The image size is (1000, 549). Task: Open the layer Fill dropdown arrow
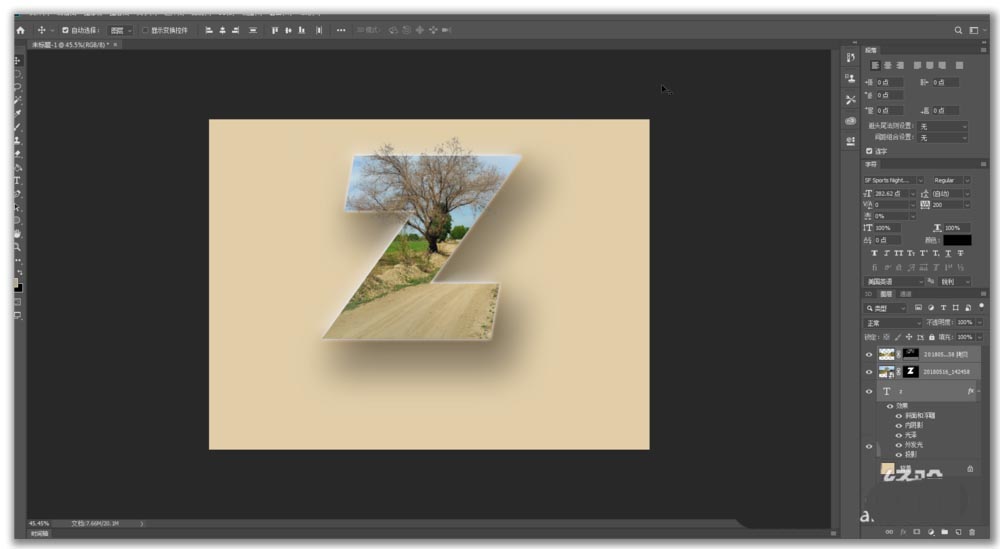(x=980, y=337)
